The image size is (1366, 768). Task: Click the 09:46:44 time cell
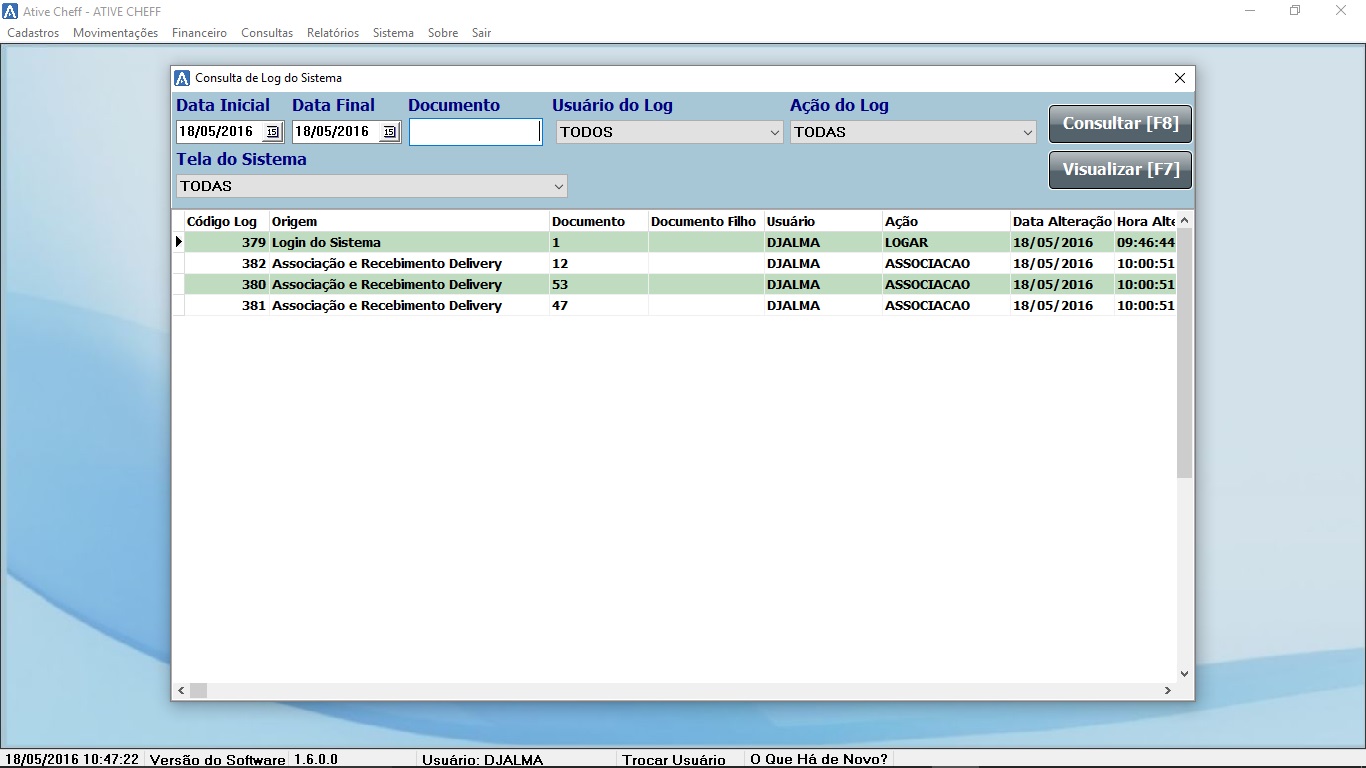point(1145,243)
